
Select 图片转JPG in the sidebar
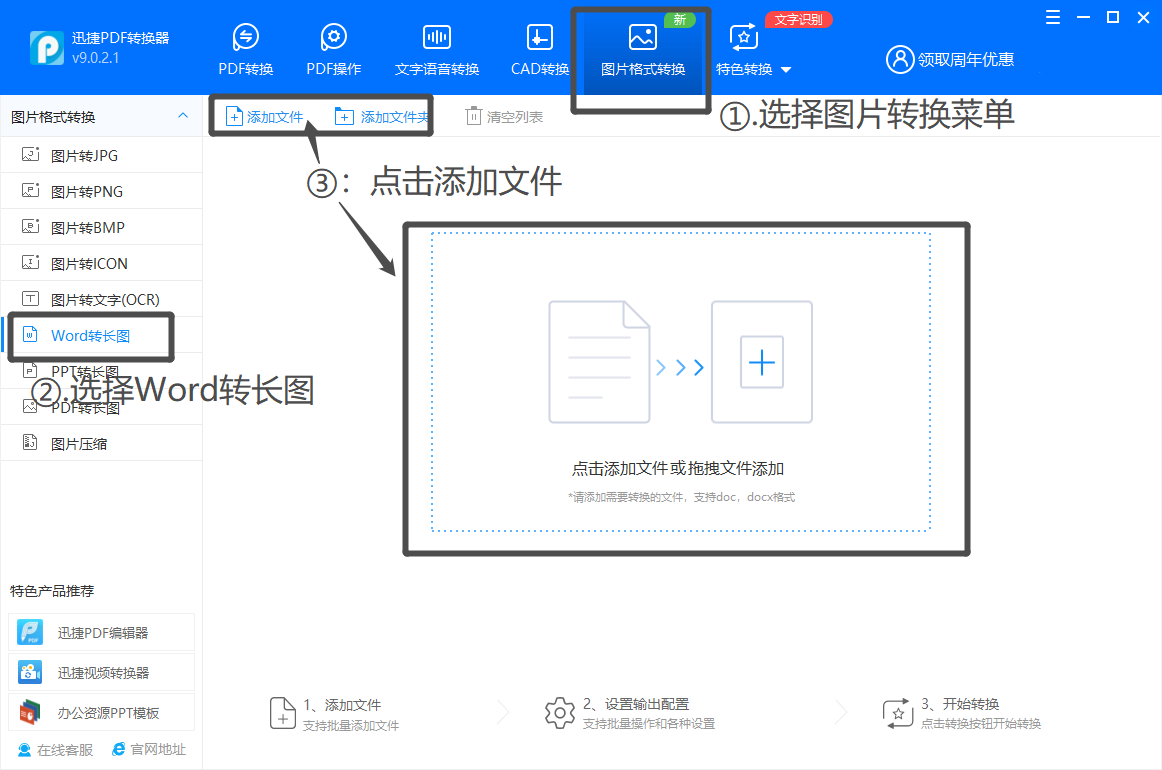102,156
